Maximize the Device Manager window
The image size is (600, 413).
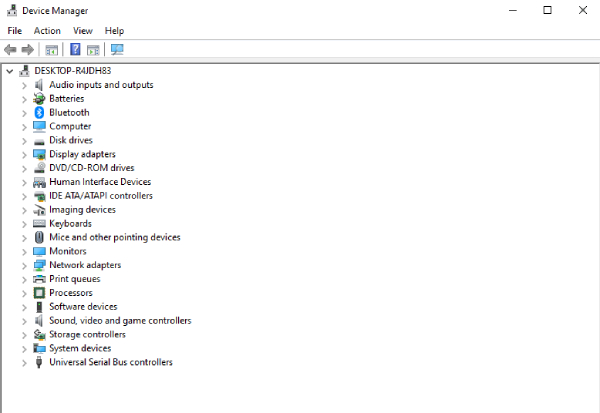pos(548,10)
